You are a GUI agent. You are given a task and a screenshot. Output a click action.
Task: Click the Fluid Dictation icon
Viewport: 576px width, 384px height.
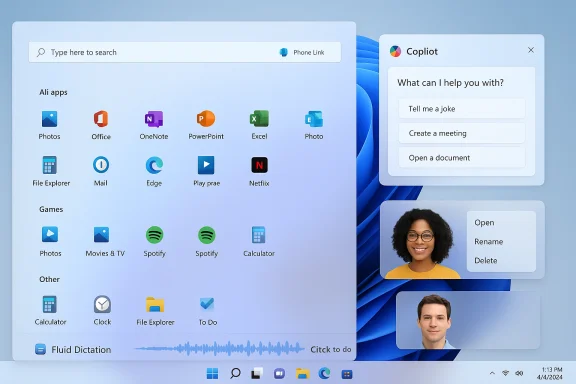click(x=40, y=349)
